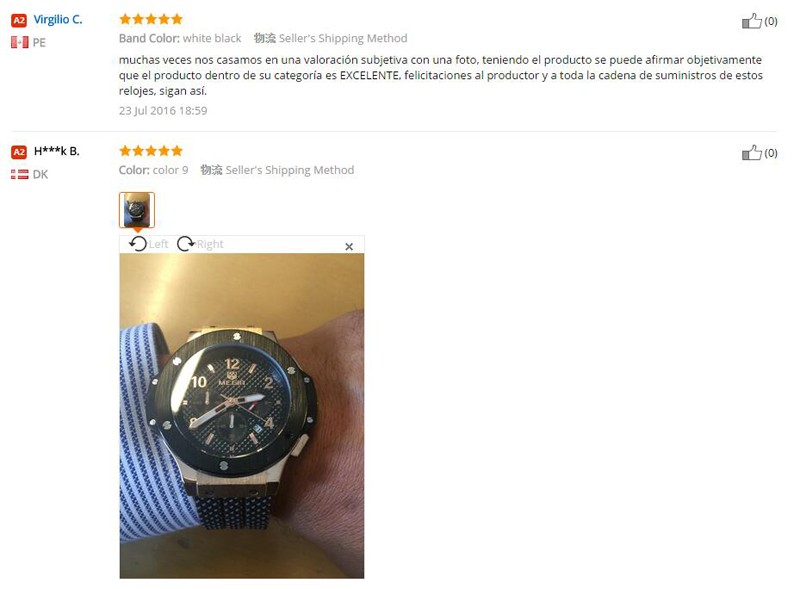Click the A2 badge beside Virgilio C.
800x589 pixels.
(19, 20)
